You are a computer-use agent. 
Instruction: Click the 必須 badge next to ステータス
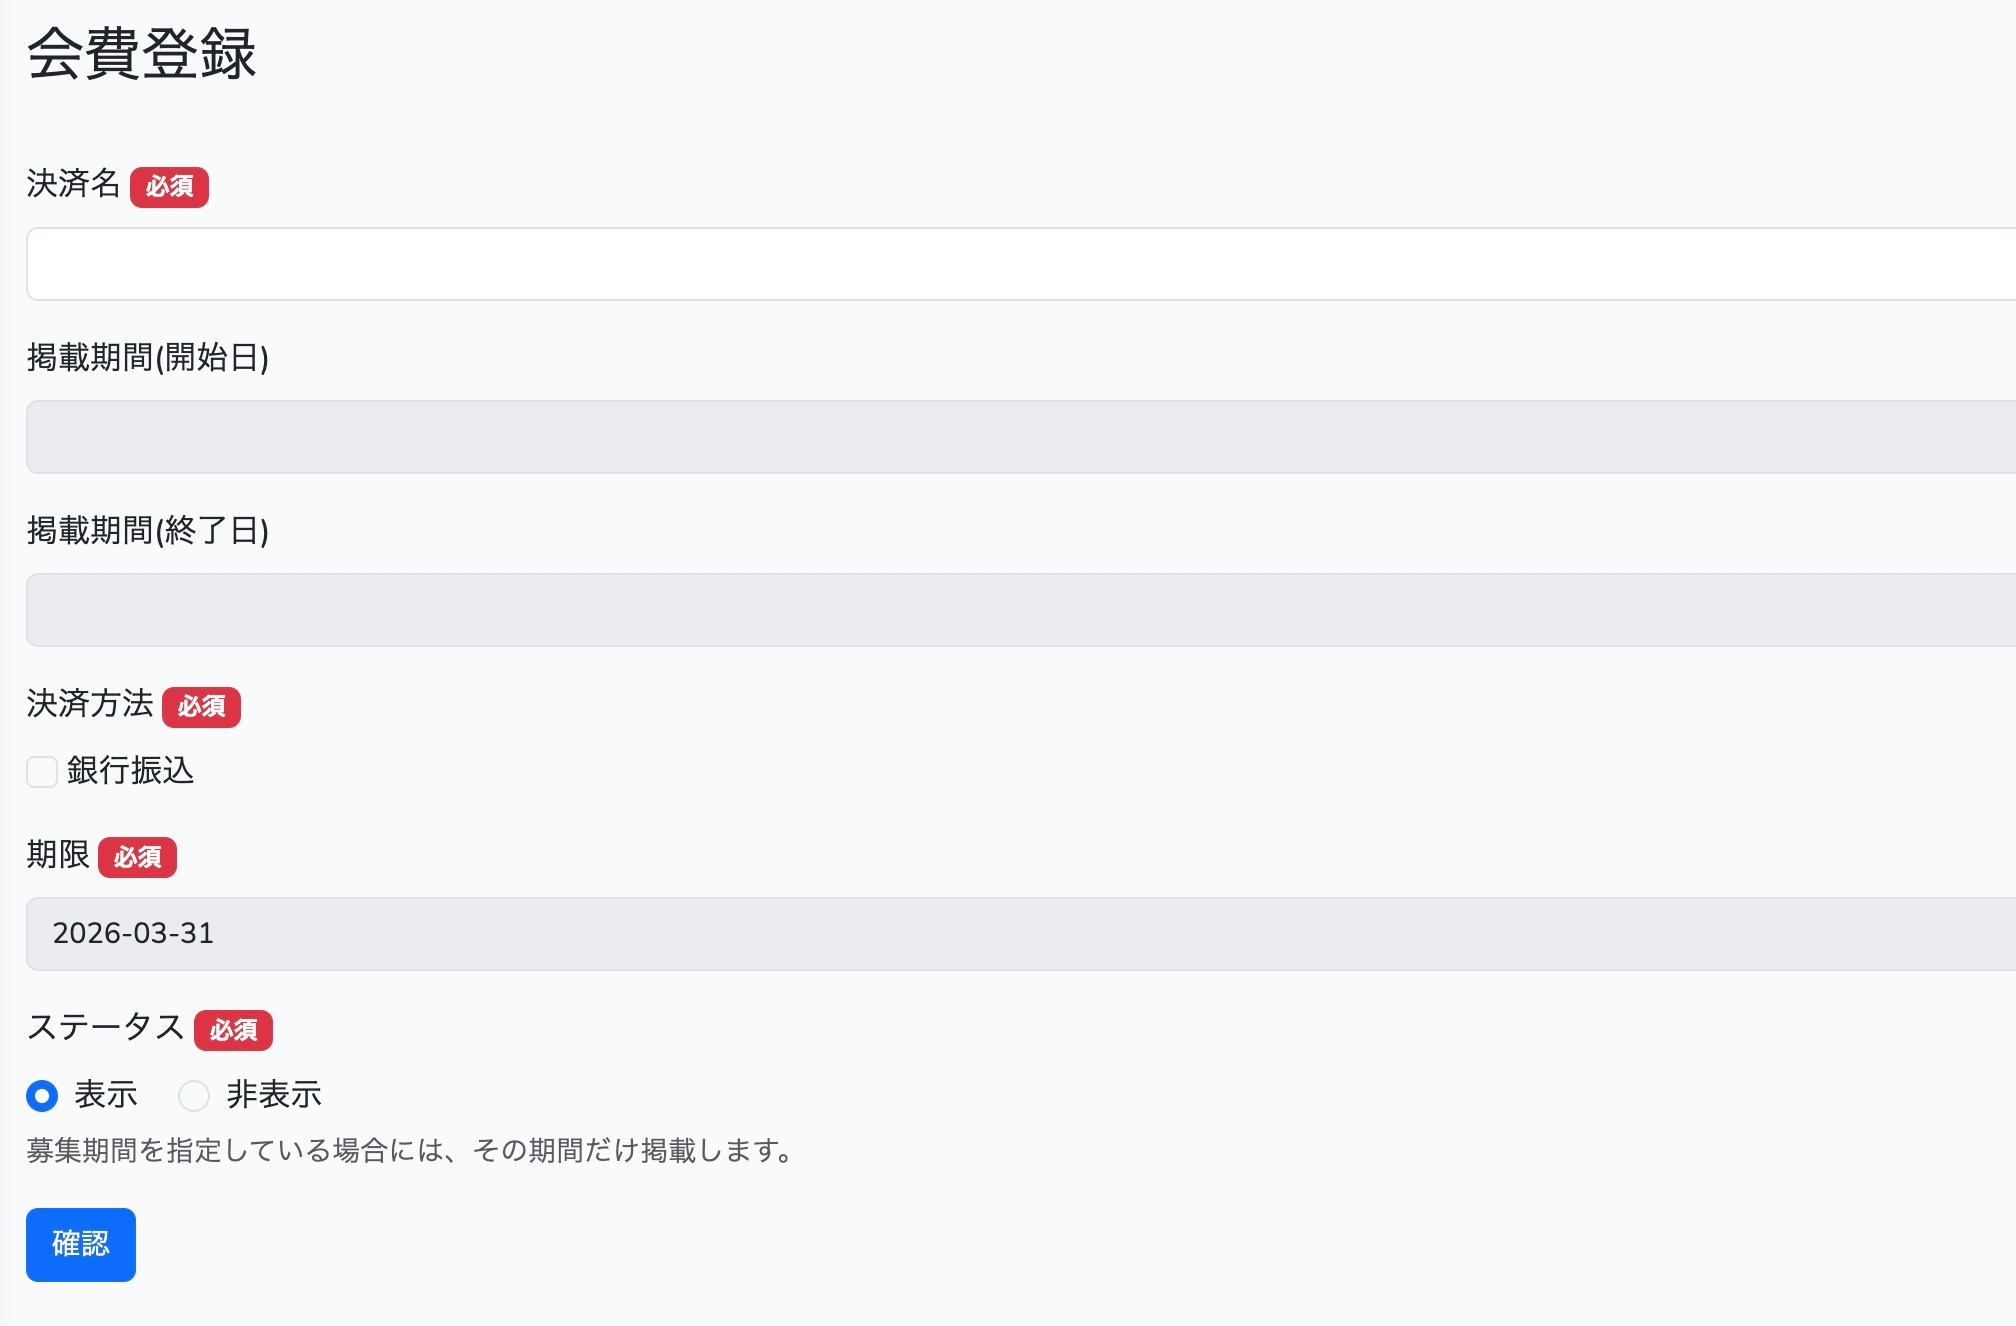[x=233, y=1030]
